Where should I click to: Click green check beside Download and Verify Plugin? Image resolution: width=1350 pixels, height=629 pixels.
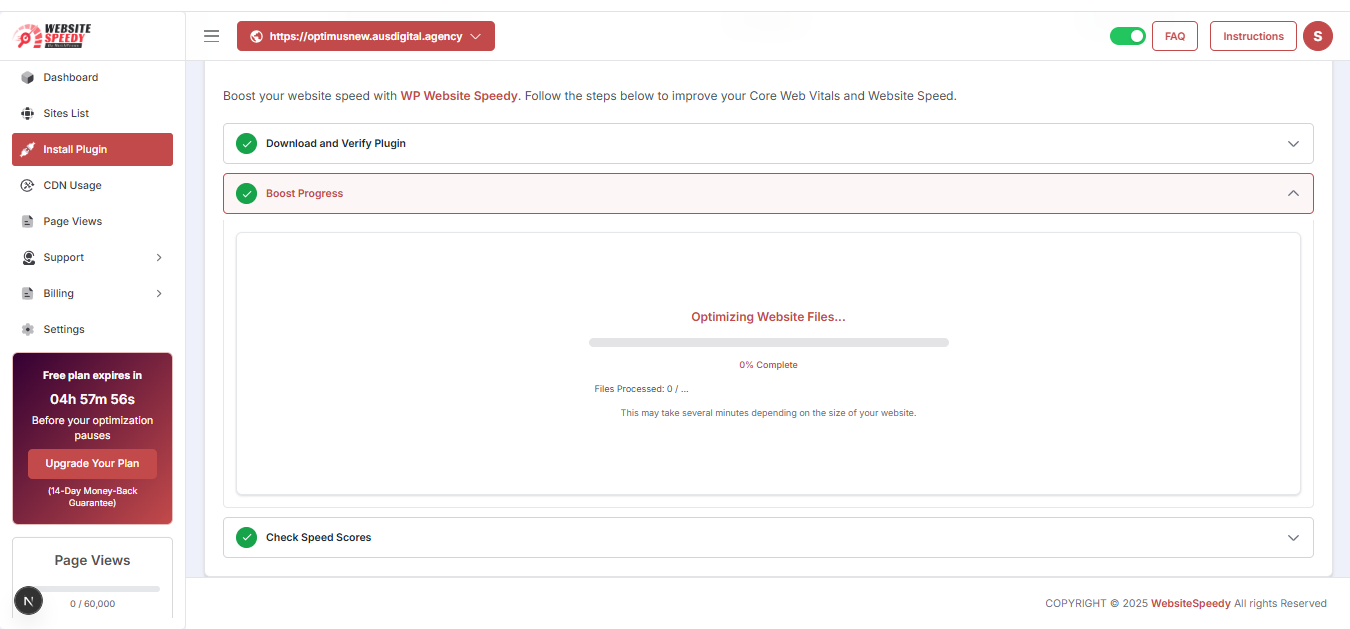click(x=246, y=143)
